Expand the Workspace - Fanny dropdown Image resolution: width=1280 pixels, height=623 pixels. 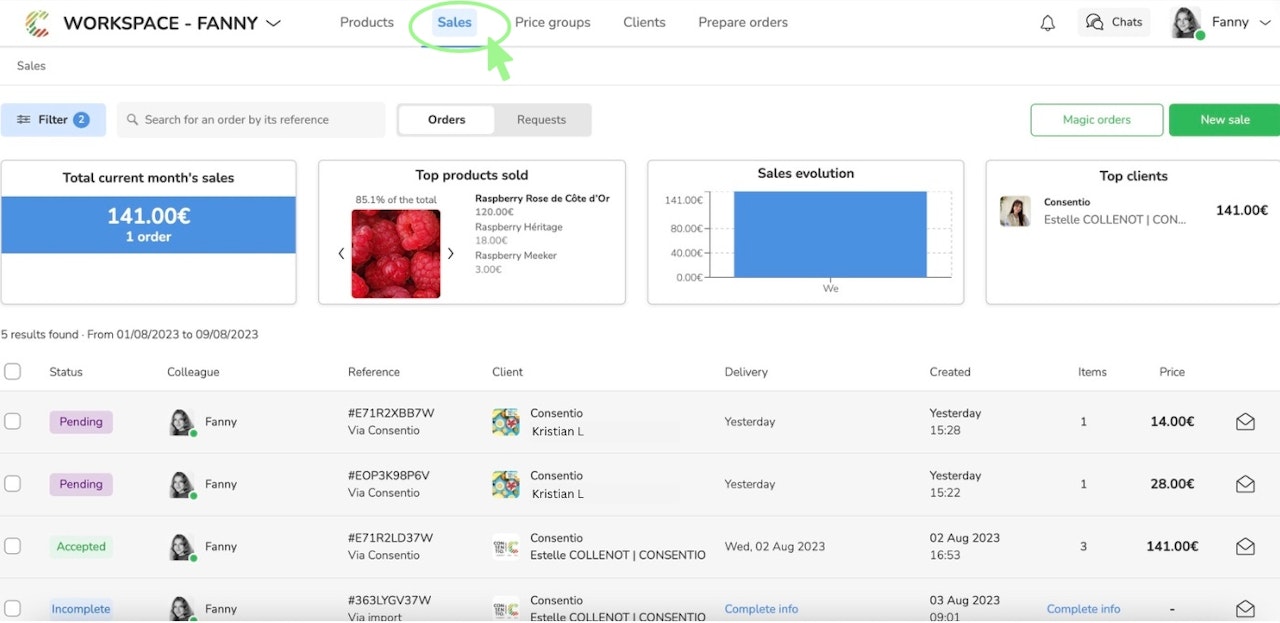[273, 23]
